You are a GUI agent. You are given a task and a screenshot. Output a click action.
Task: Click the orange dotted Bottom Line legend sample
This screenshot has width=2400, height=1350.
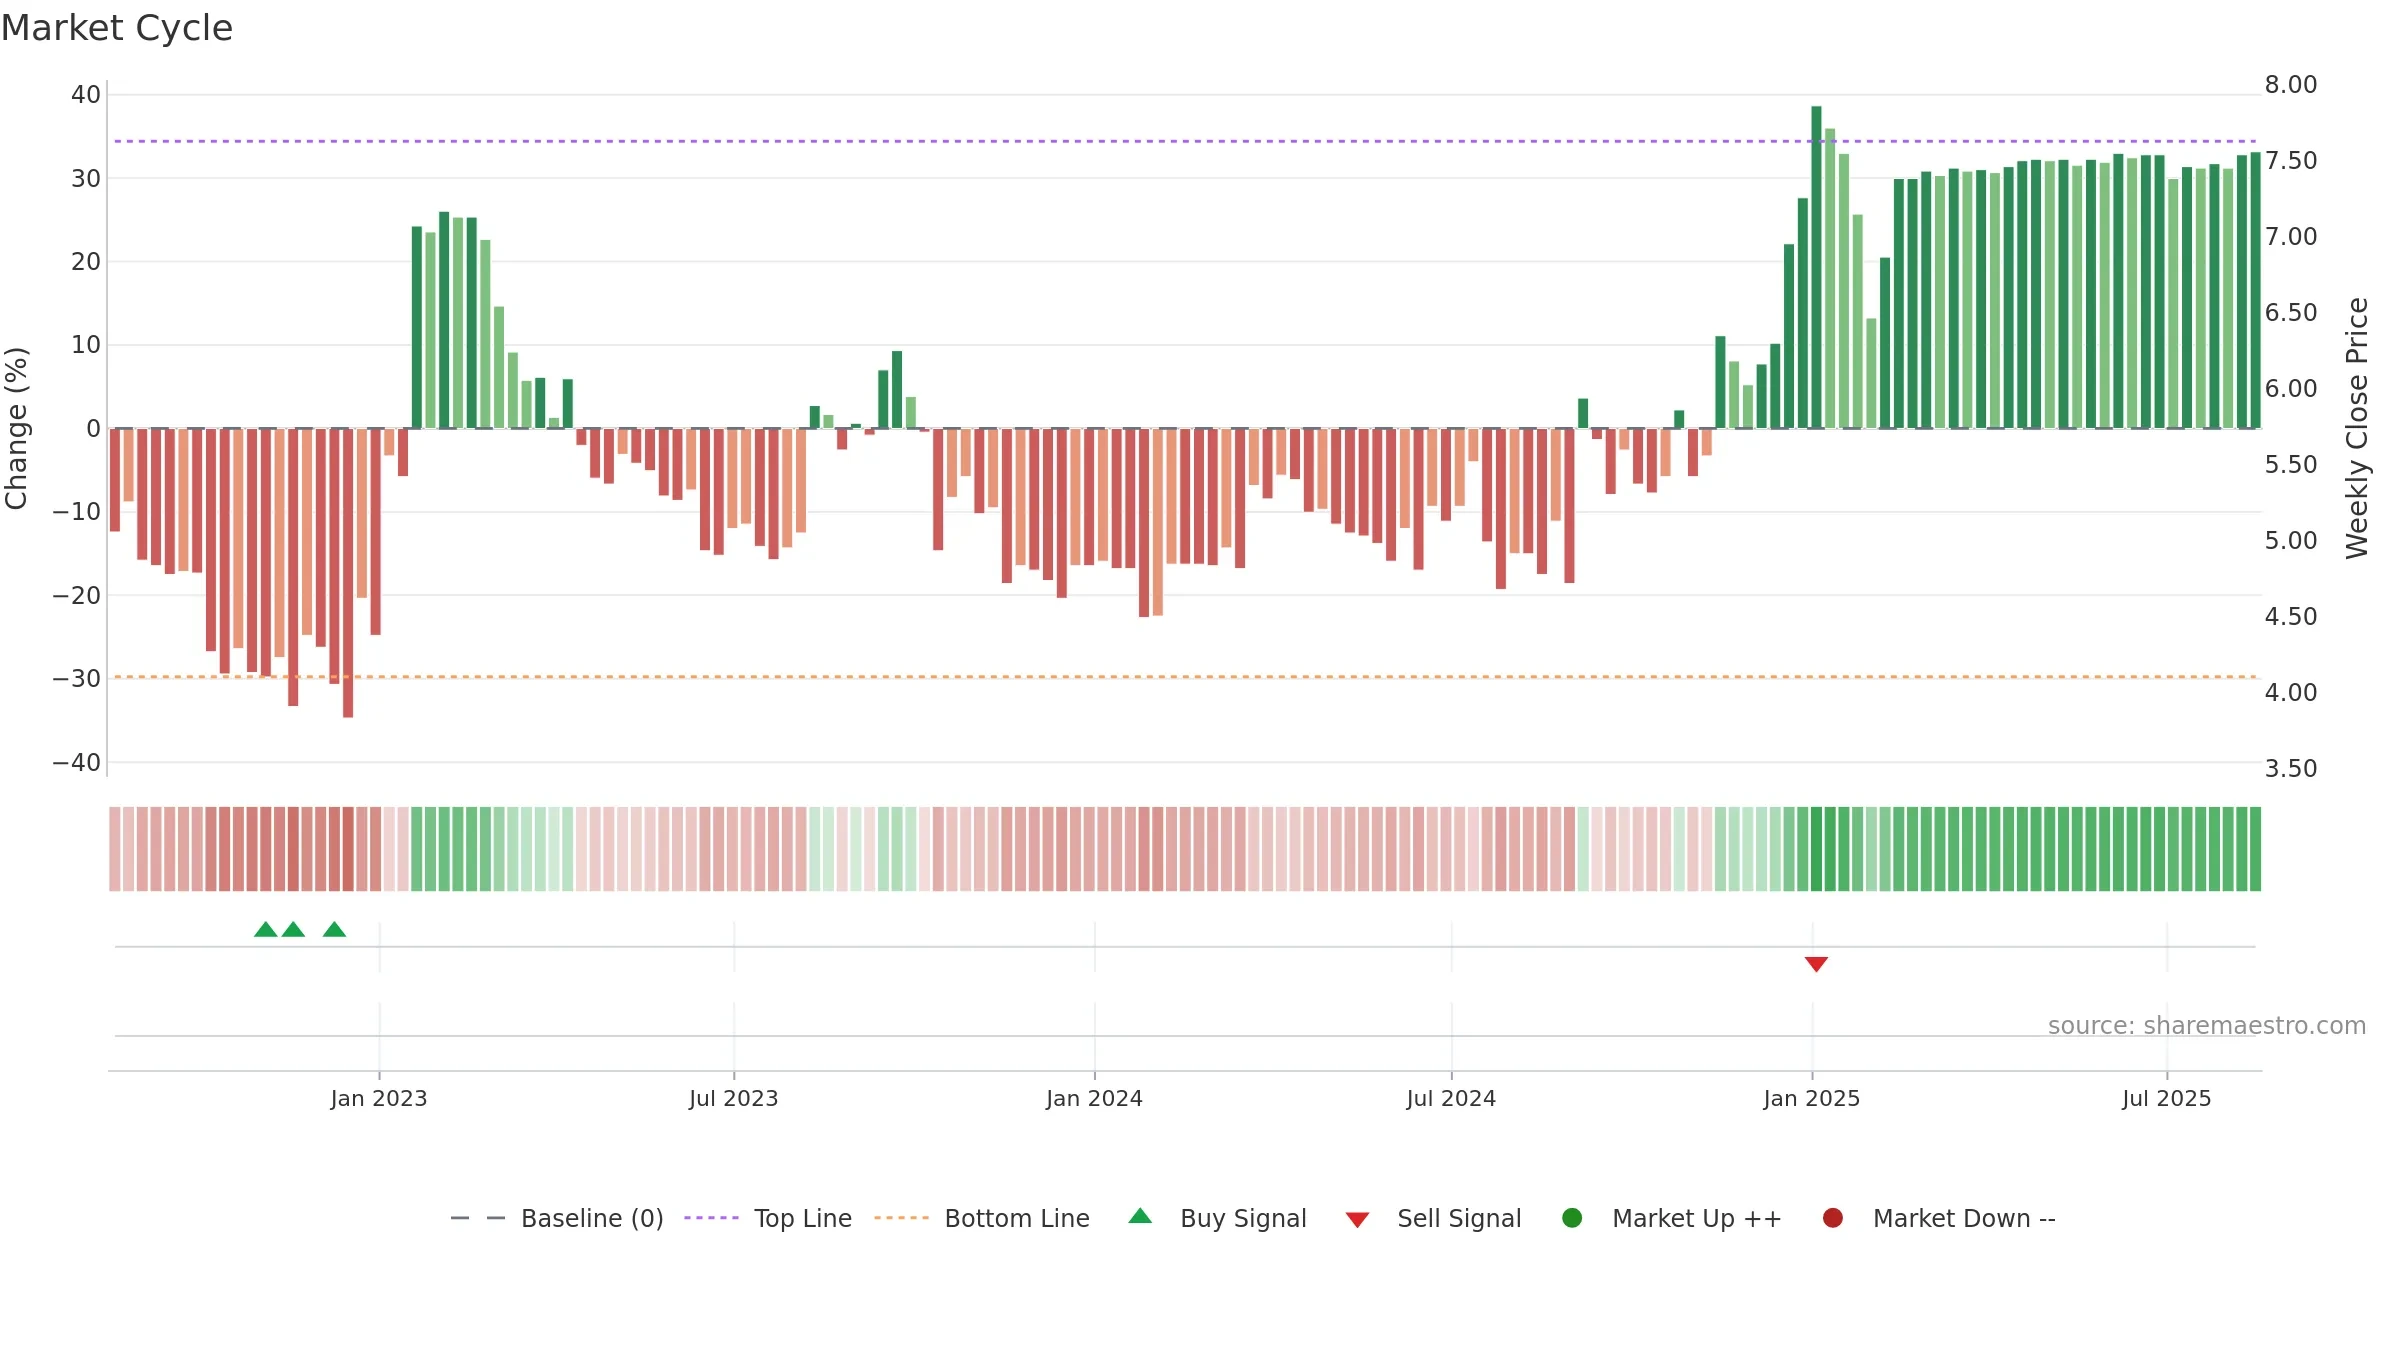901,1218
